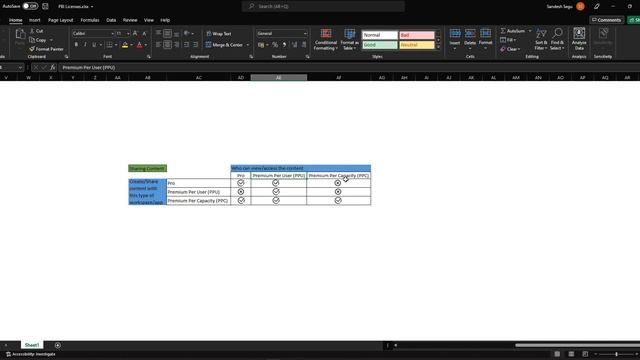
Task: Open Find & Select magnifier
Action: (x=557, y=40)
